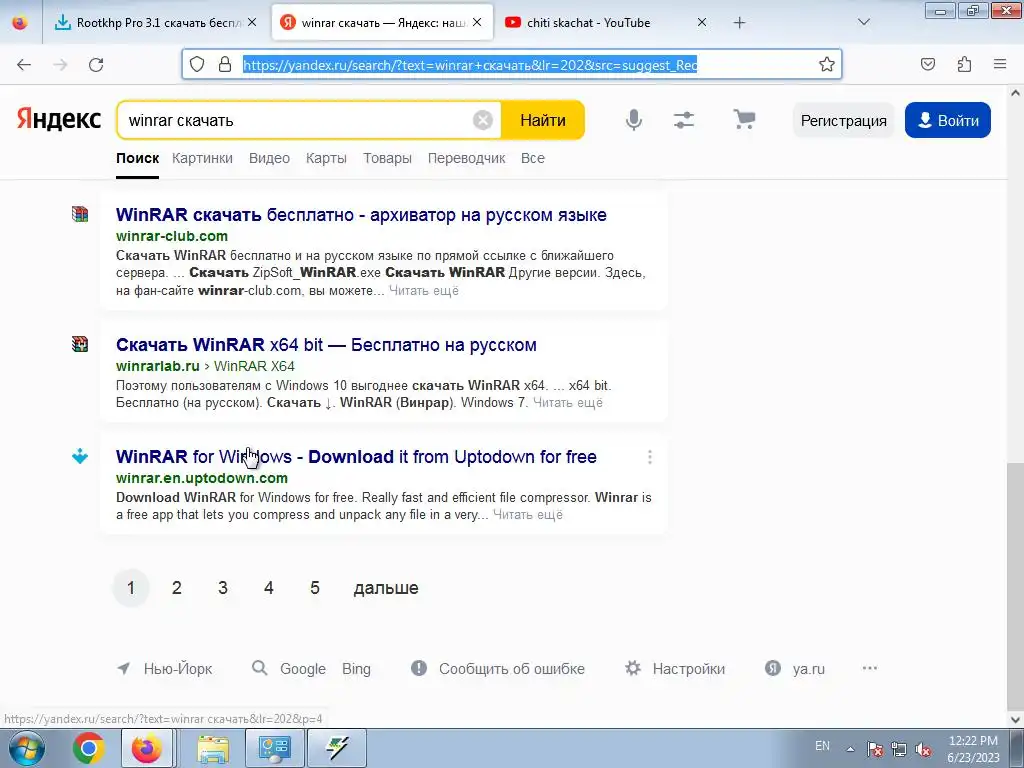Expand Читать ещё for winrar-club result
1024x768 pixels.
pos(424,291)
